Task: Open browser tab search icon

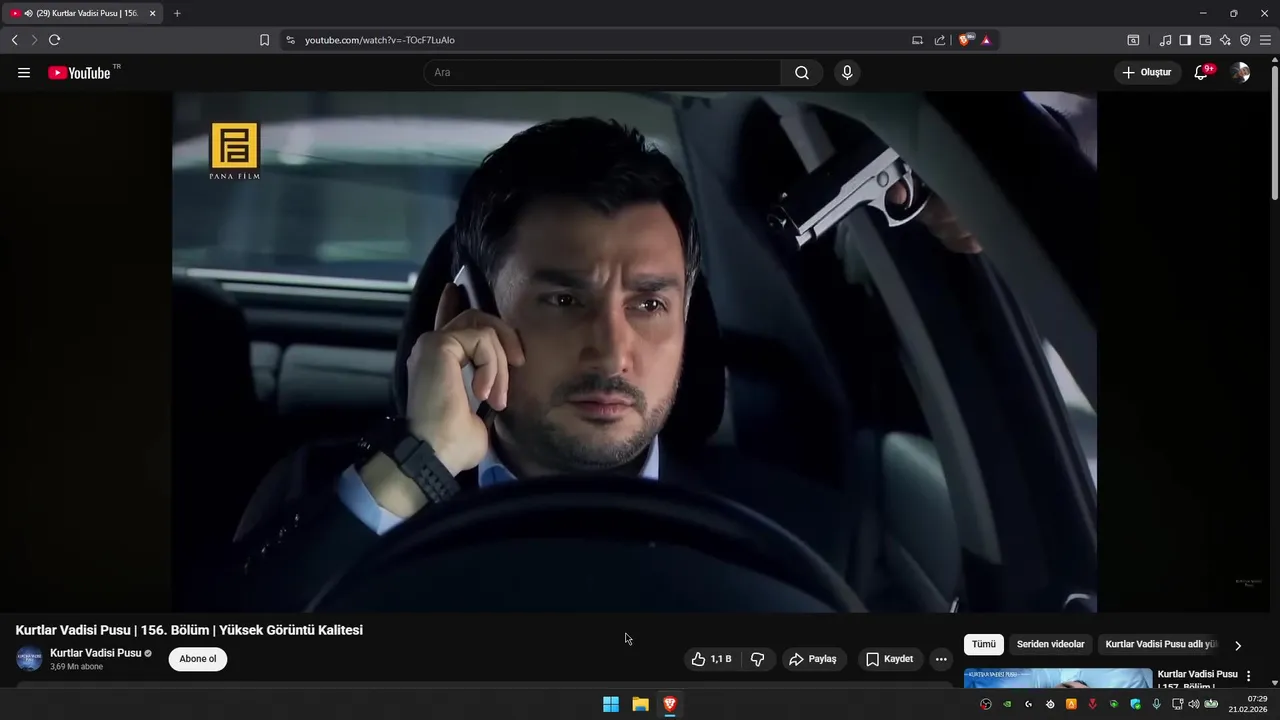Action: 1133,40
